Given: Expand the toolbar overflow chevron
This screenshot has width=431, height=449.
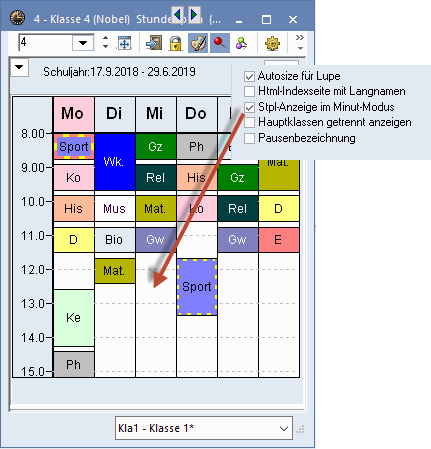Looking at the screenshot, I should click(x=300, y=42).
